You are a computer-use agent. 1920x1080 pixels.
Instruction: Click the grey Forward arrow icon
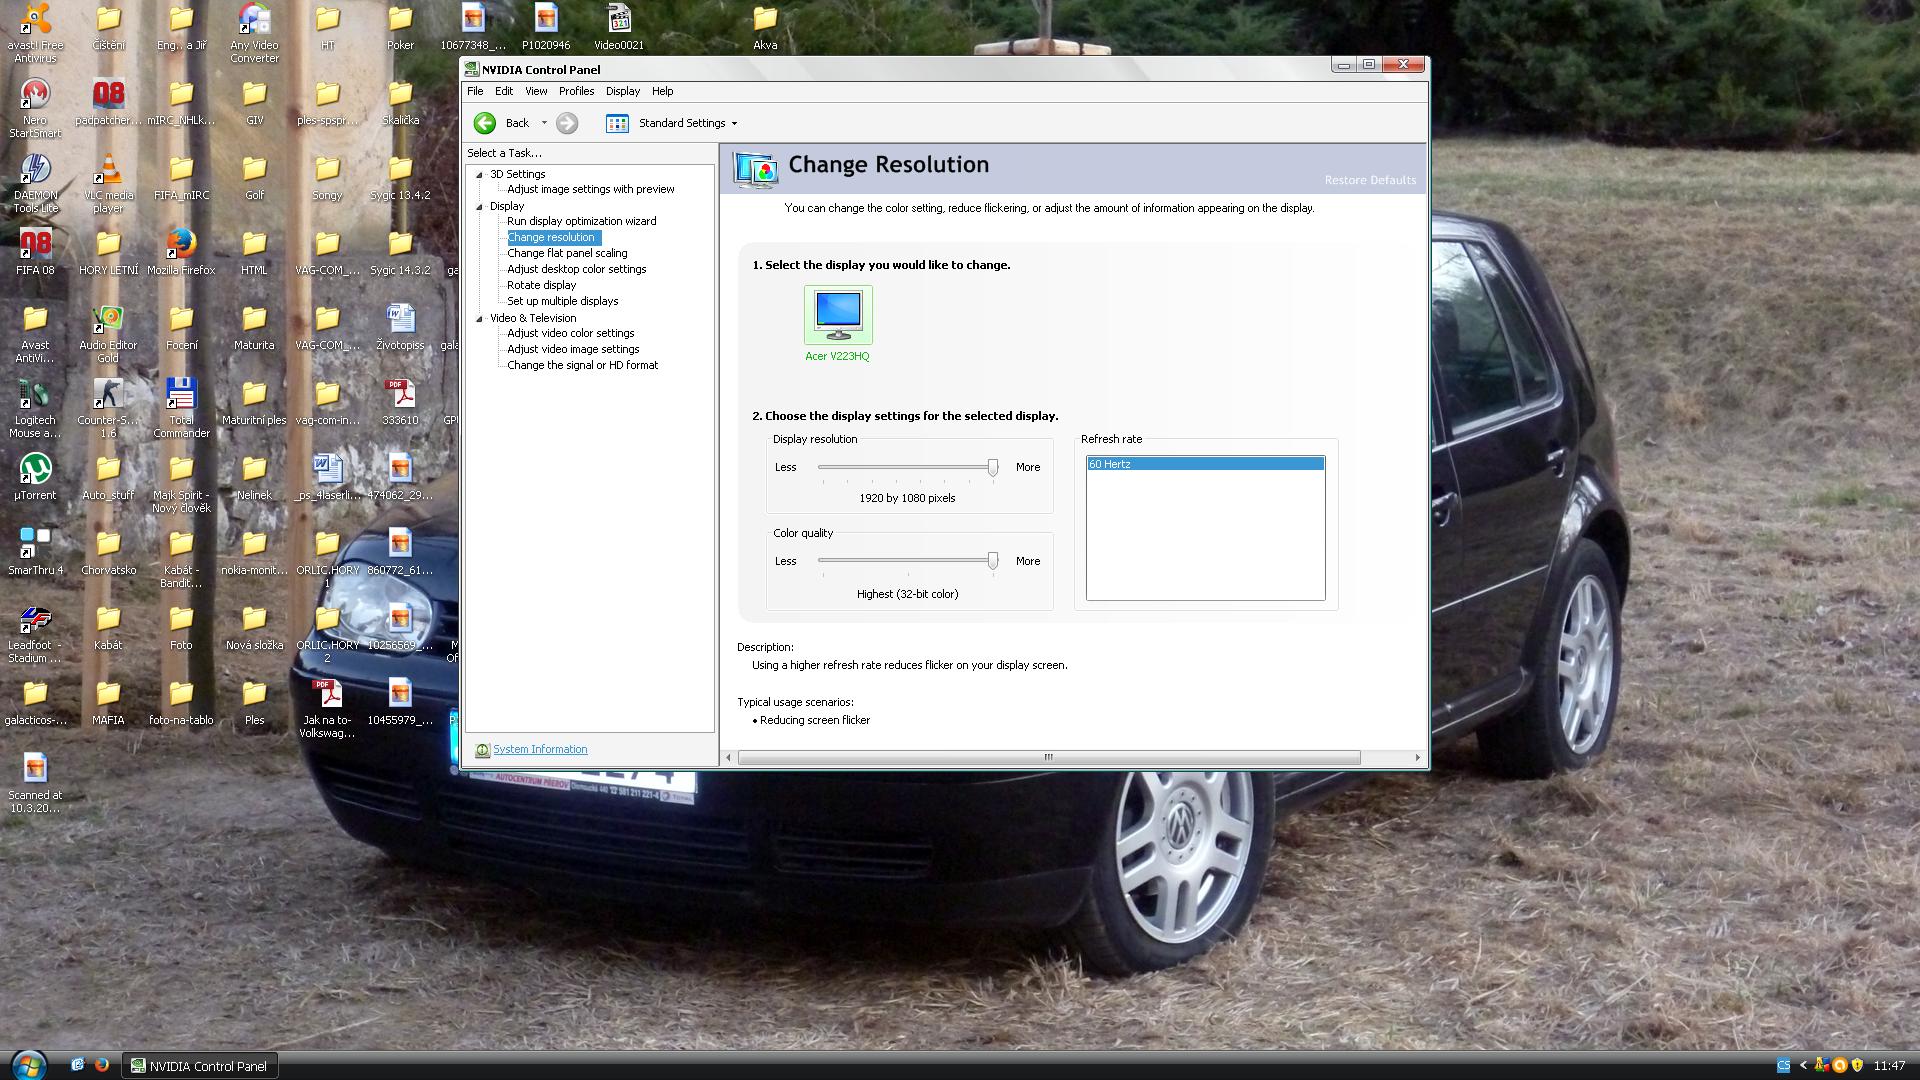coord(567,123)
